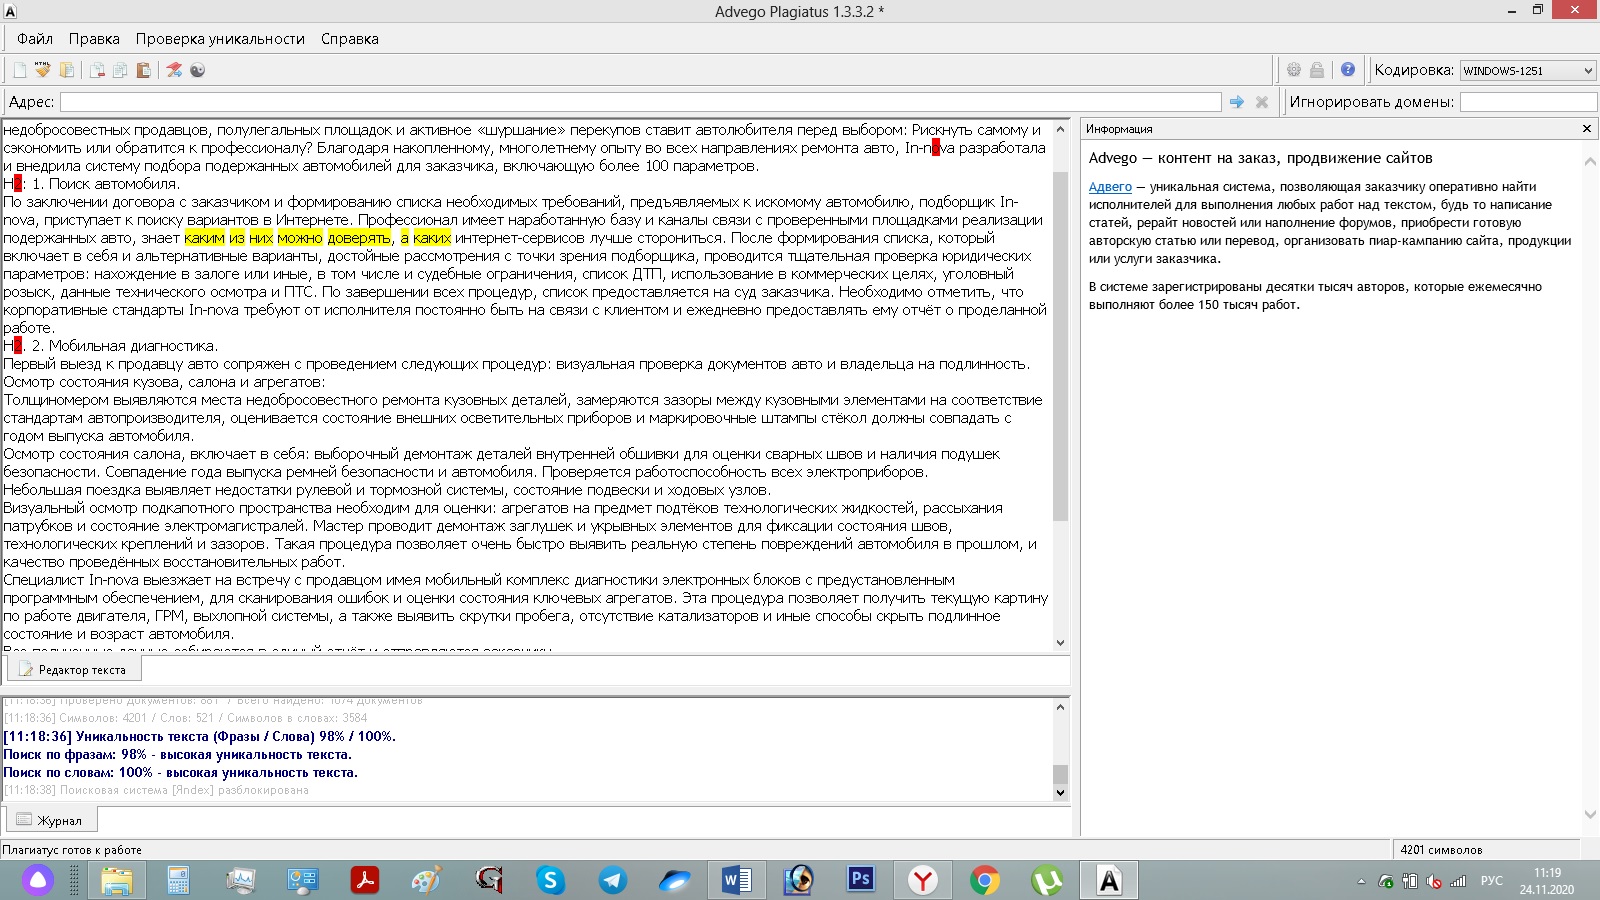Click the 'Уникальность текста (Фразы / Слова)' log line

click(200, 737)
